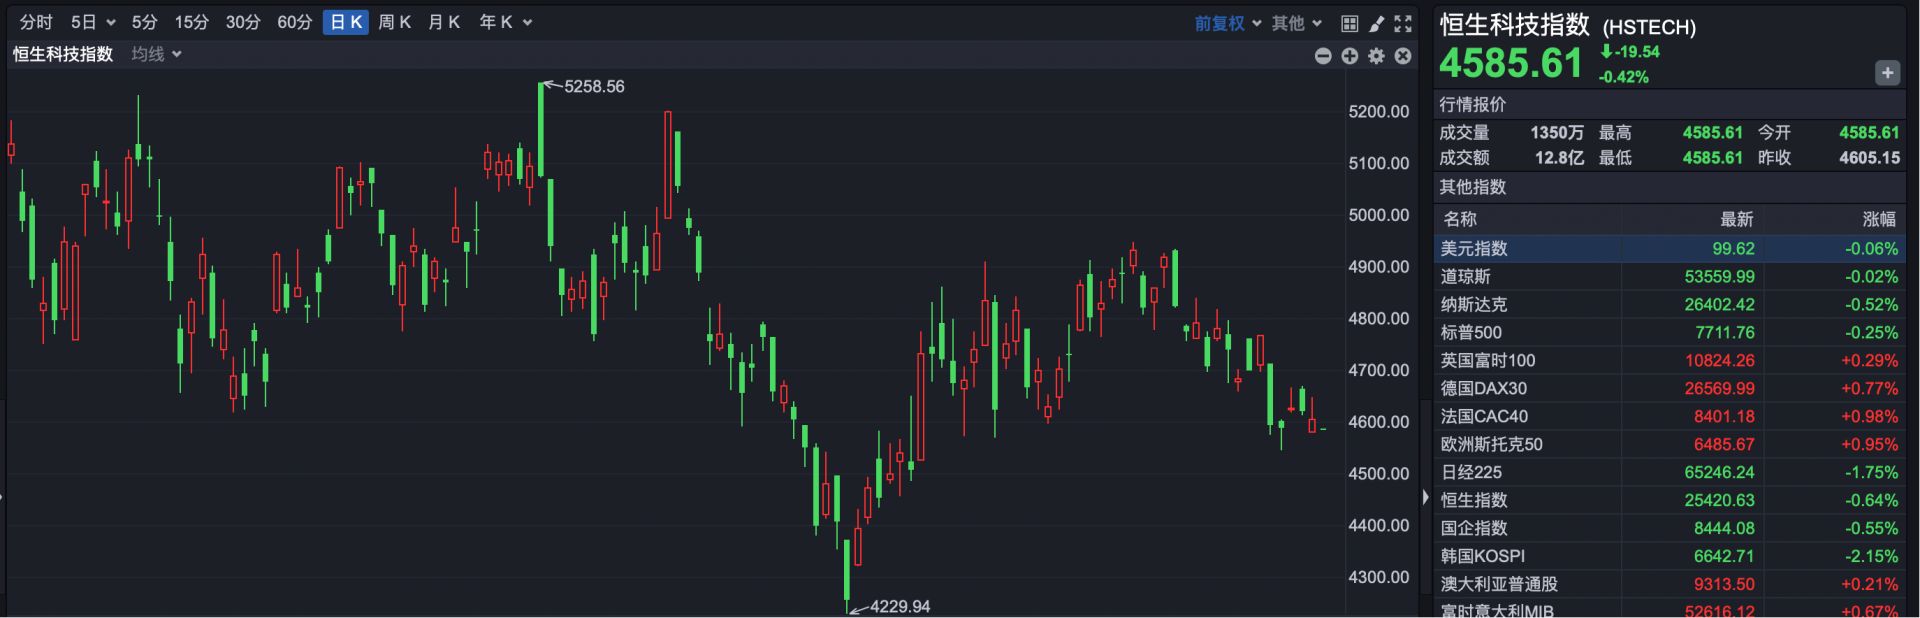The height and width of the screenshot is (618, 1920).
Task: Select the 欧洲斯托克50 index row
Action: coord(1669,444)
